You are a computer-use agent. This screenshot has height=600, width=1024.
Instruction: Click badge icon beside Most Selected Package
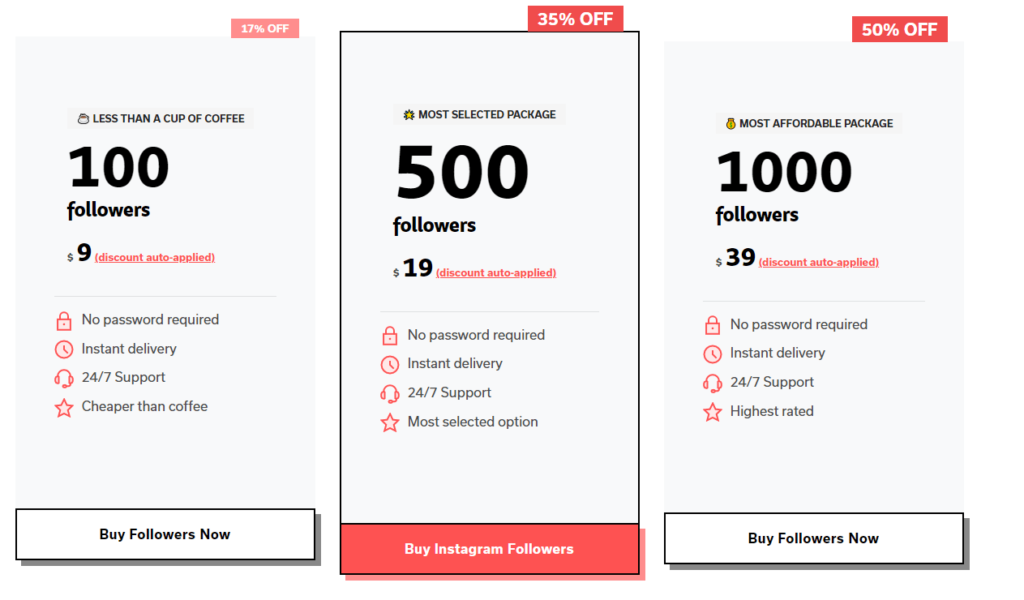(409, 115)
